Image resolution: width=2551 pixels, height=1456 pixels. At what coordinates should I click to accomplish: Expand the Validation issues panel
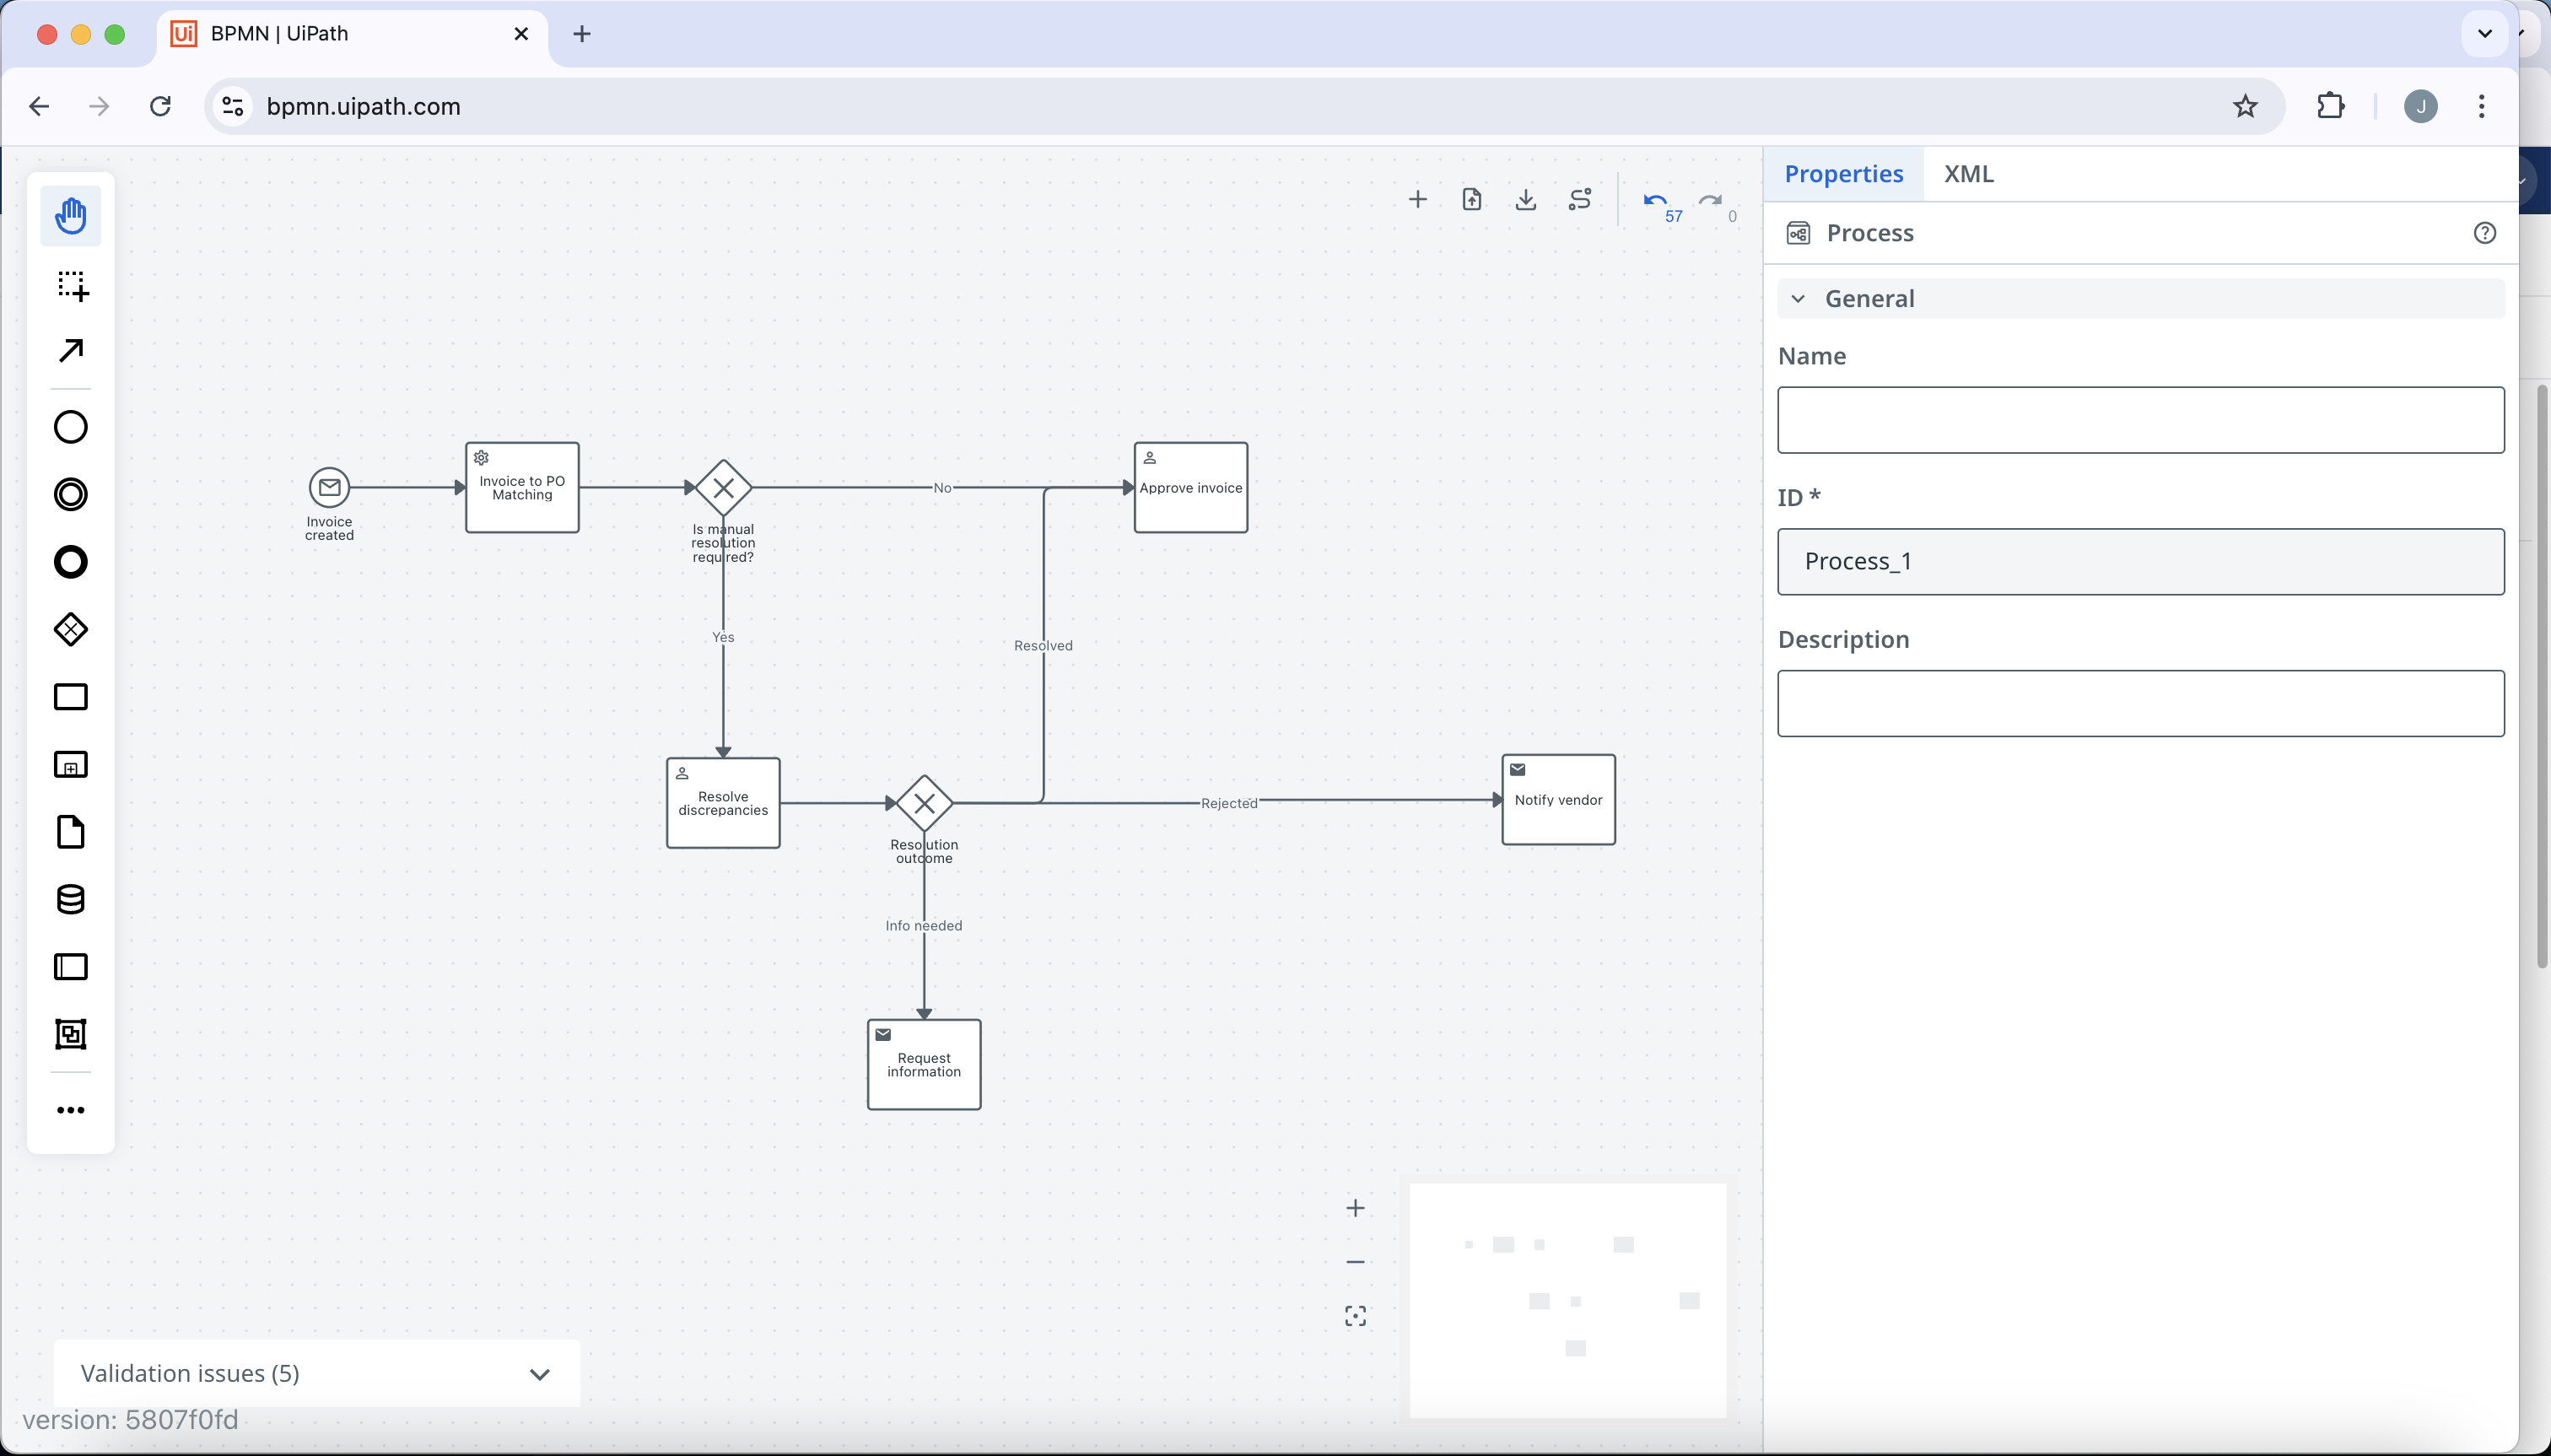click(x=317, y=1373)
